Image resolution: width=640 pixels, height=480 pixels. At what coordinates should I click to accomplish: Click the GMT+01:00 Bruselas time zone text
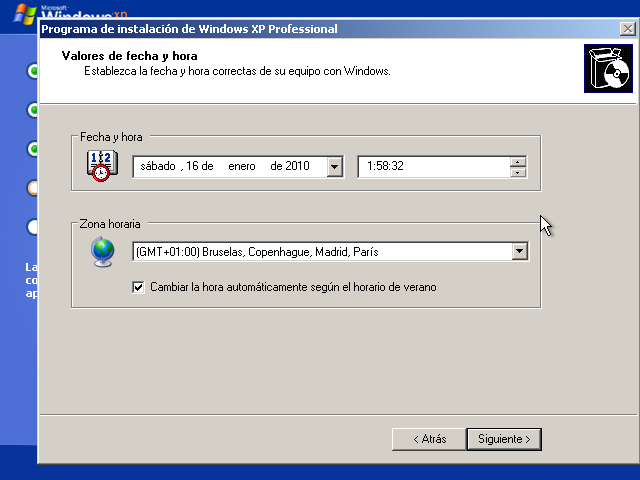click(x=257, y=252)
